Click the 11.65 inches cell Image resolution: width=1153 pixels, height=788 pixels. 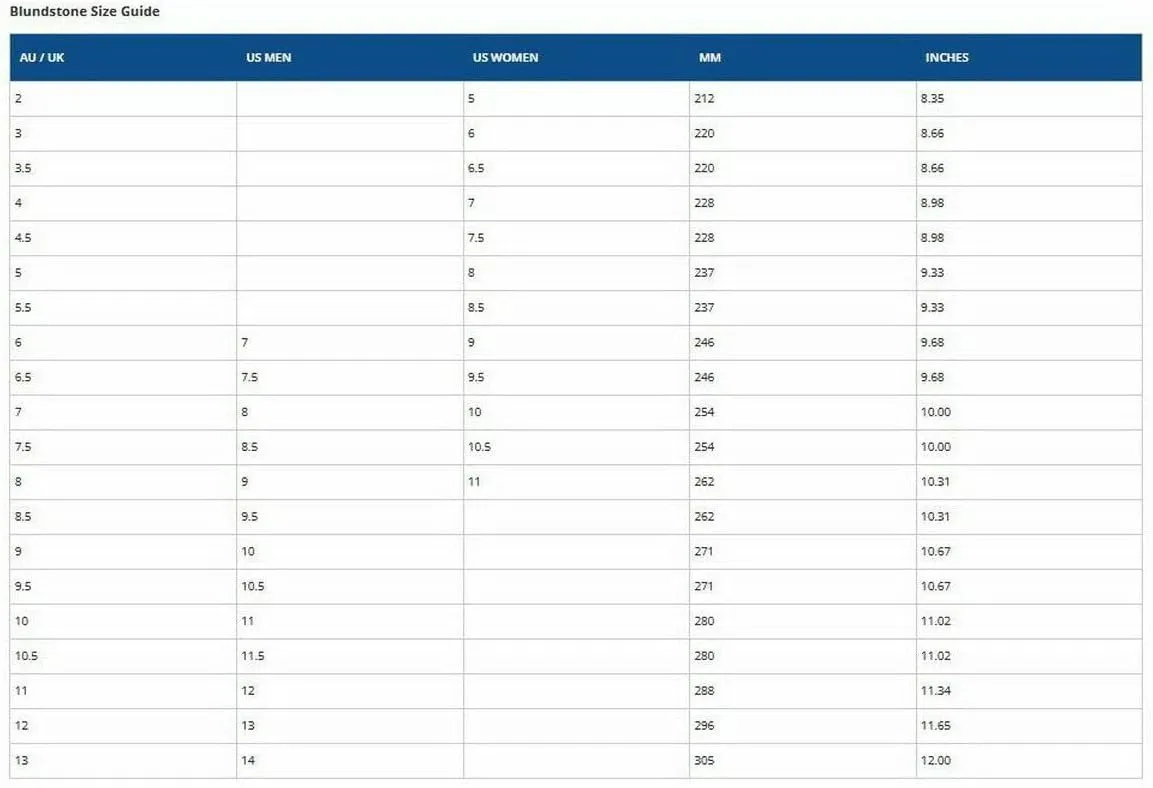pyautogui.click(x=1029, y=726)
